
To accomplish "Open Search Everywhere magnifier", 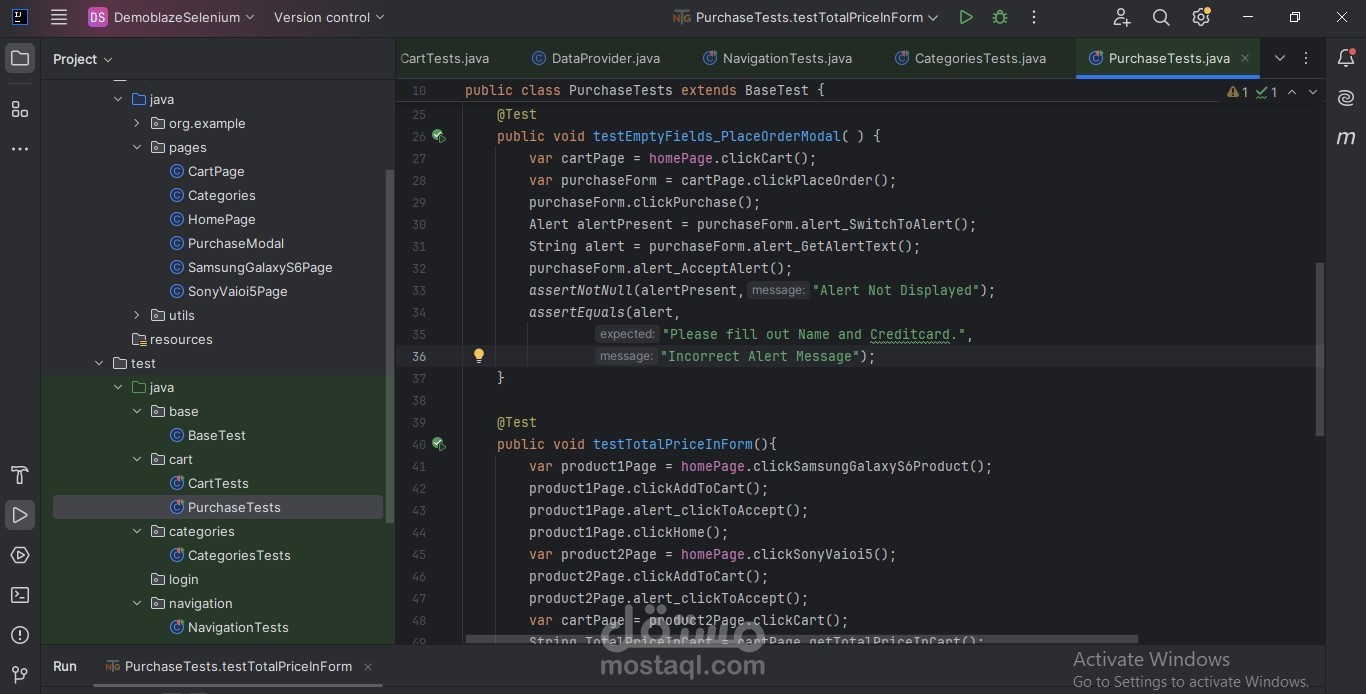I will (1161, 17).
